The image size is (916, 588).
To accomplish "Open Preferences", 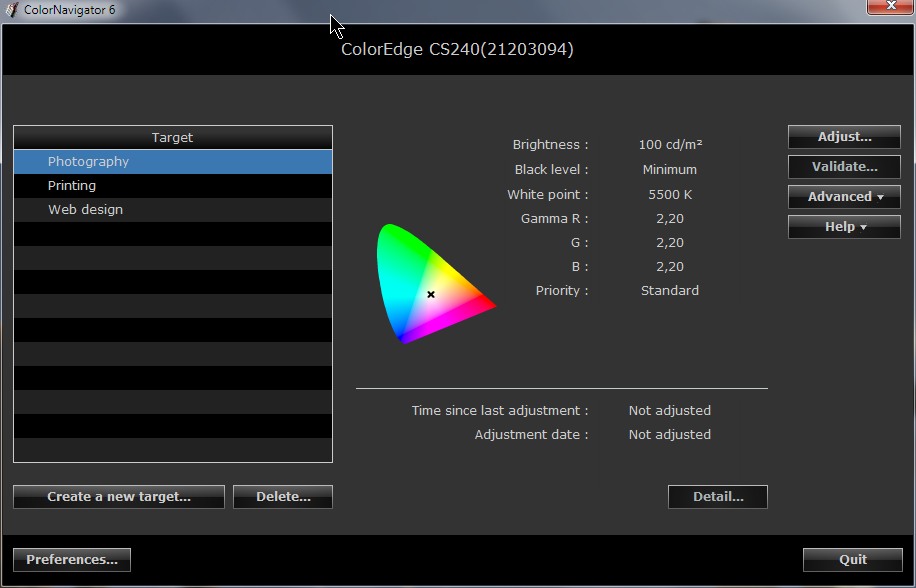I will (x=72, y=559).
